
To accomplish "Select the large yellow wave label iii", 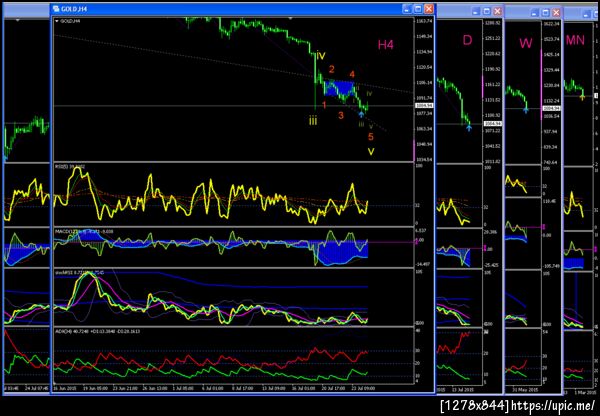I will 313,121.
